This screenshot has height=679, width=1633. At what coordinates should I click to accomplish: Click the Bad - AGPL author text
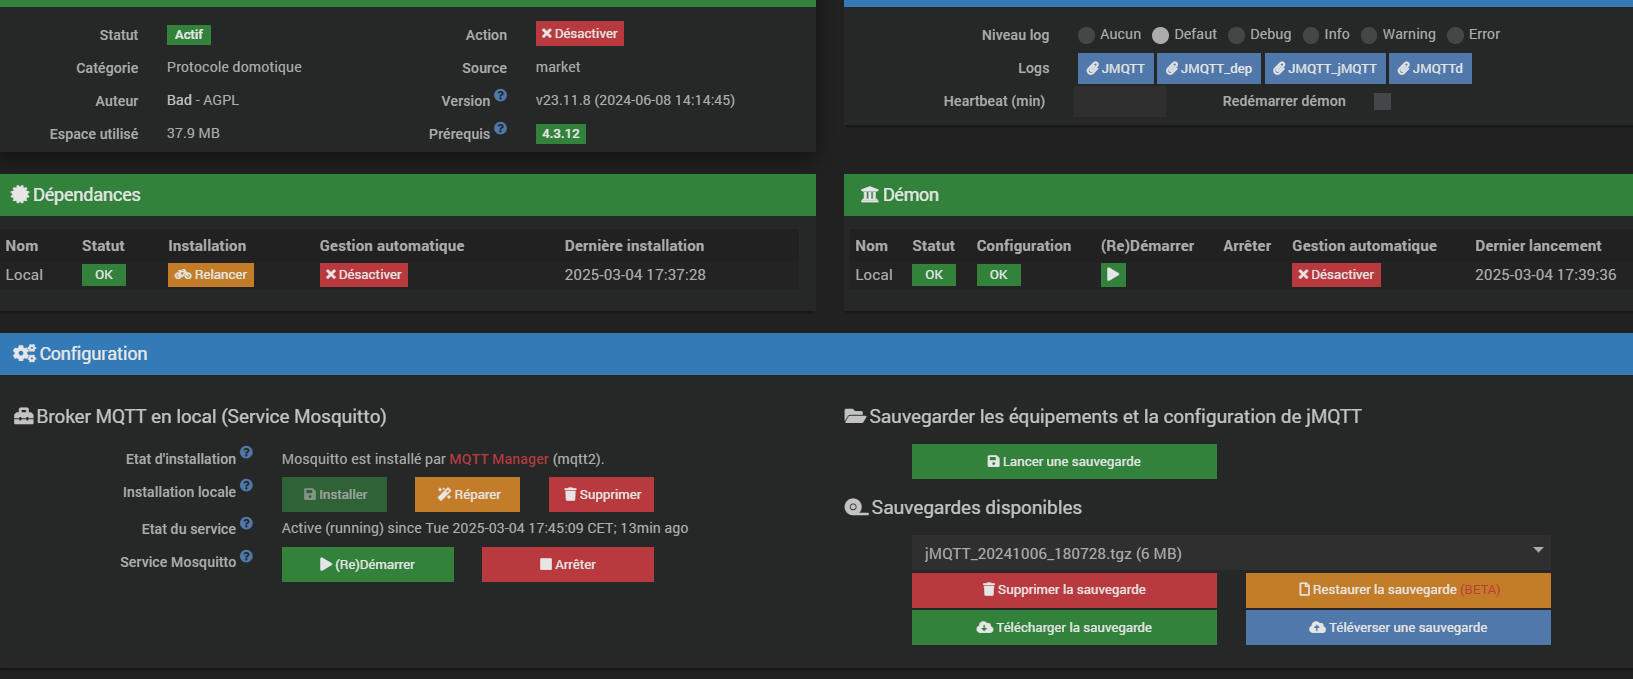coord(203,100)
